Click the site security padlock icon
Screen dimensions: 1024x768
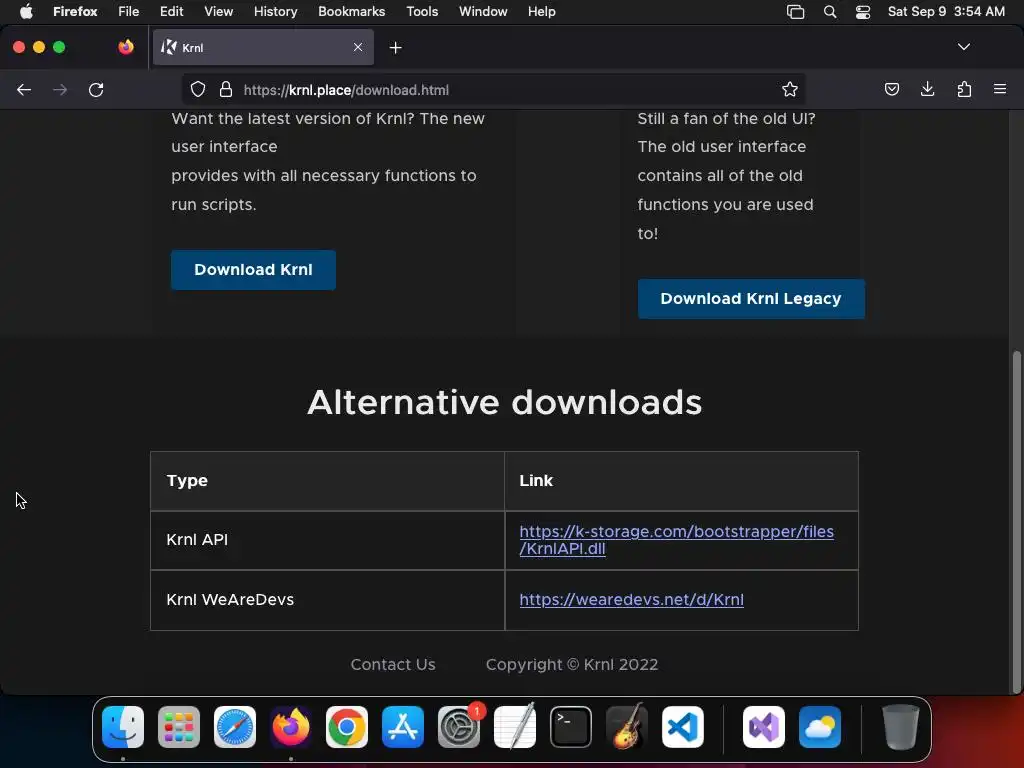pos(226,89)
